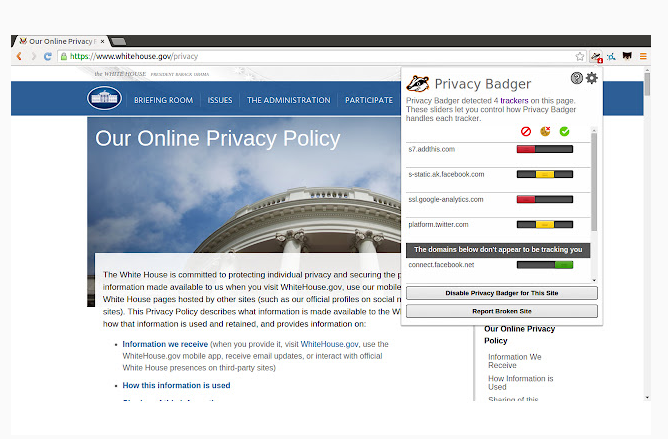Click connect.facebook.net domain text
The width and height of the screenshot is (668, 439).
coord(441,265)
